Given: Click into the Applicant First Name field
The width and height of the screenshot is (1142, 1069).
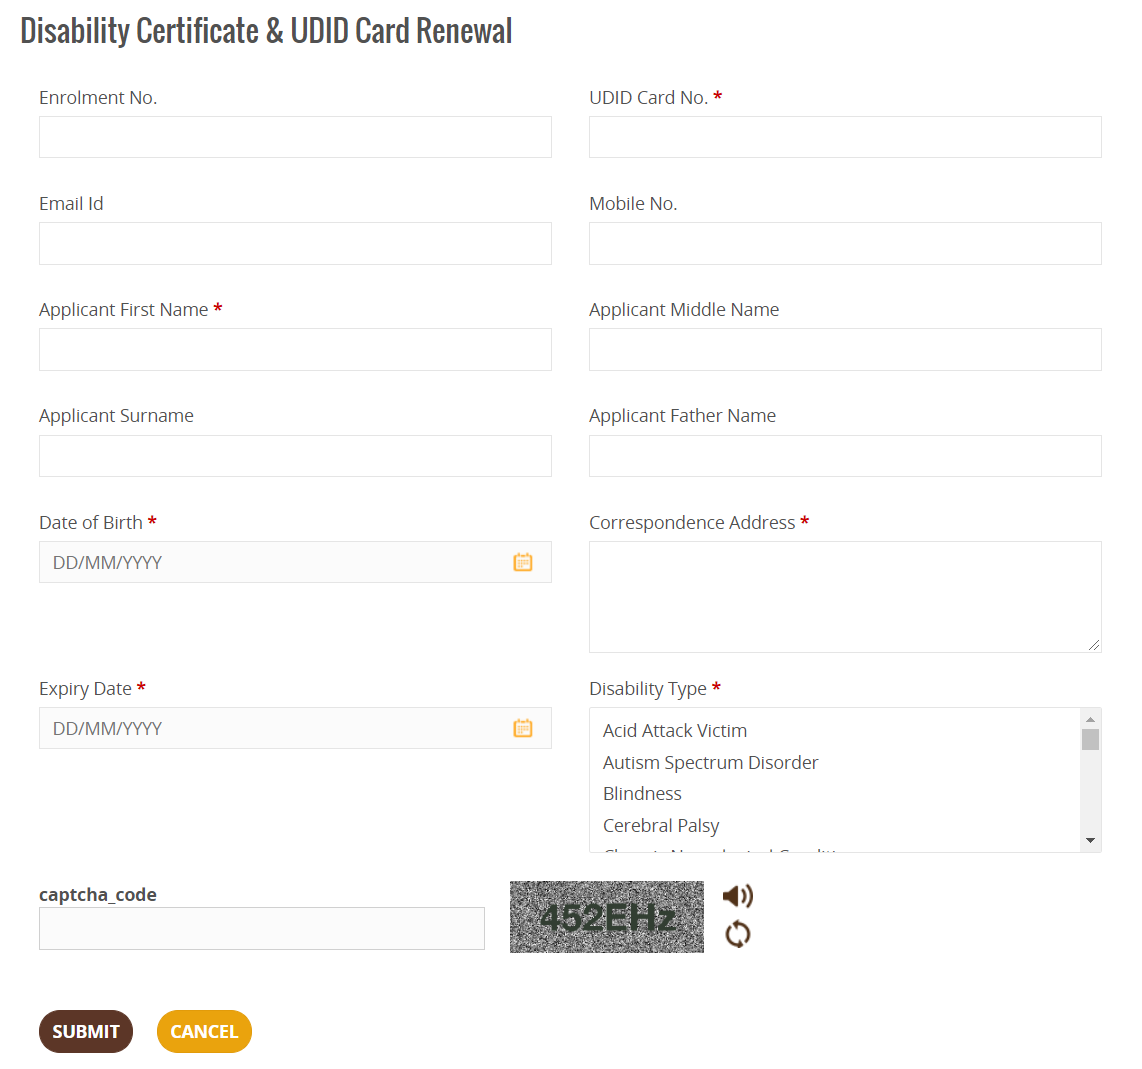Looking at the screenshot, I should [x=295, y=350].
